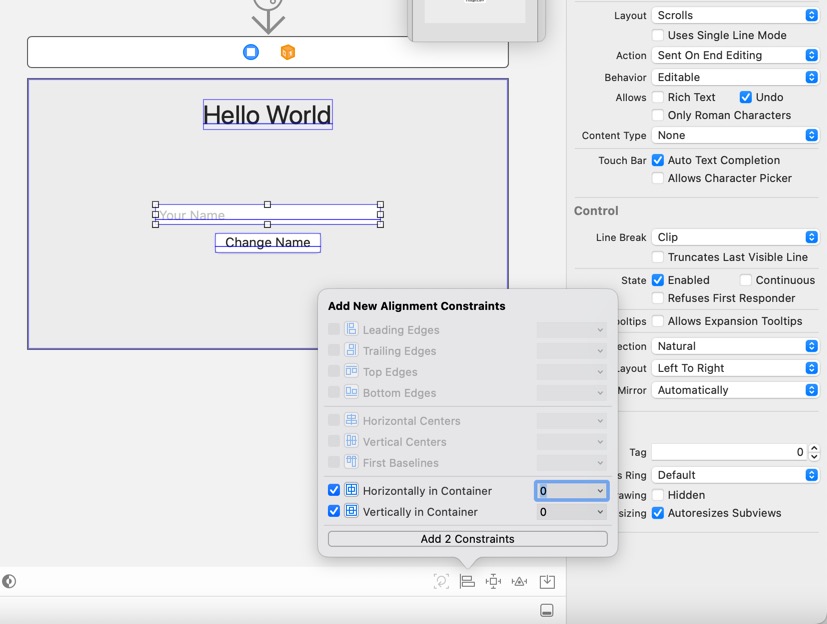Enable Rich Text checkbox
This screenshot has height=624, width=827.
658,97
